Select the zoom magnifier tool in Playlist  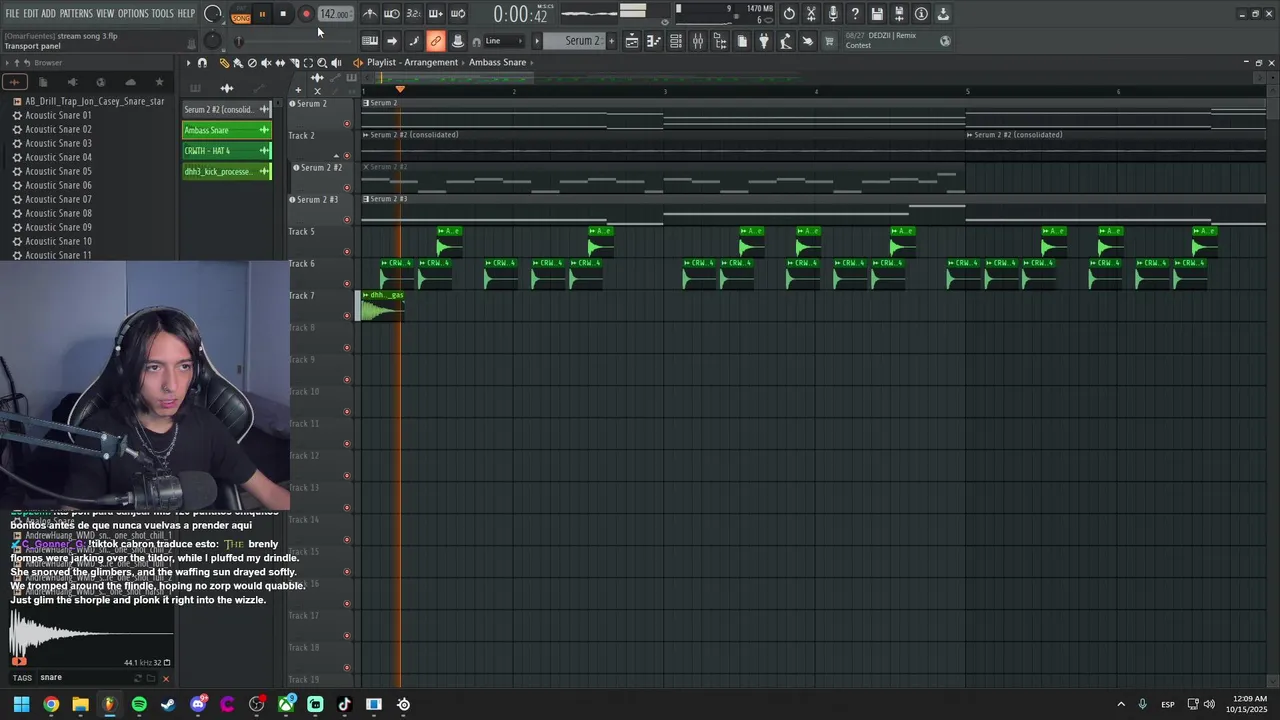coord(322,62)
